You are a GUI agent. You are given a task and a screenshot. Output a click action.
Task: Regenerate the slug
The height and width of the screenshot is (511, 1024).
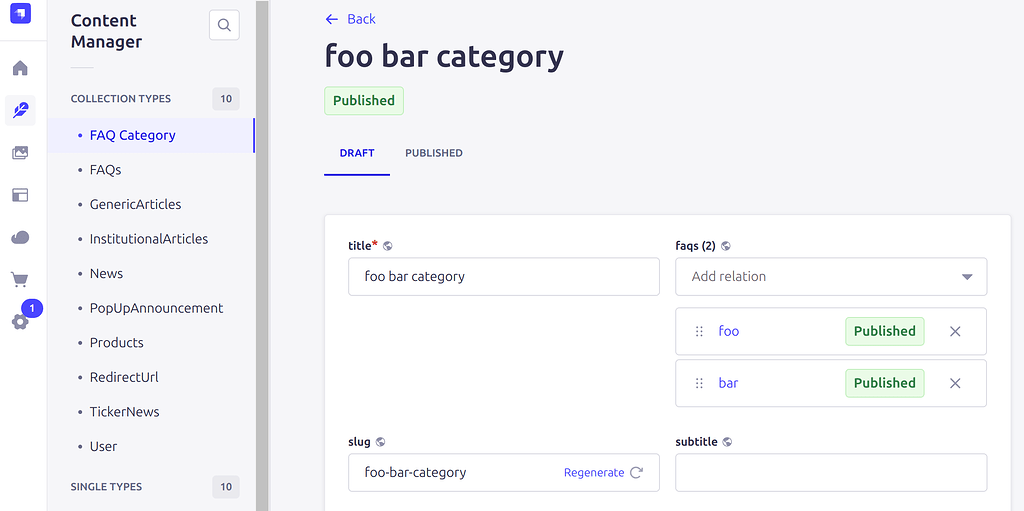(x=603, y=472)
